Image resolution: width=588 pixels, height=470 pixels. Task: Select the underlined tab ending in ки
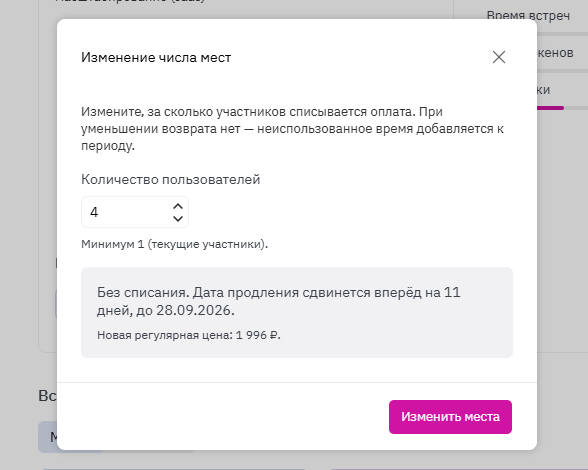(x=543, y=90)
